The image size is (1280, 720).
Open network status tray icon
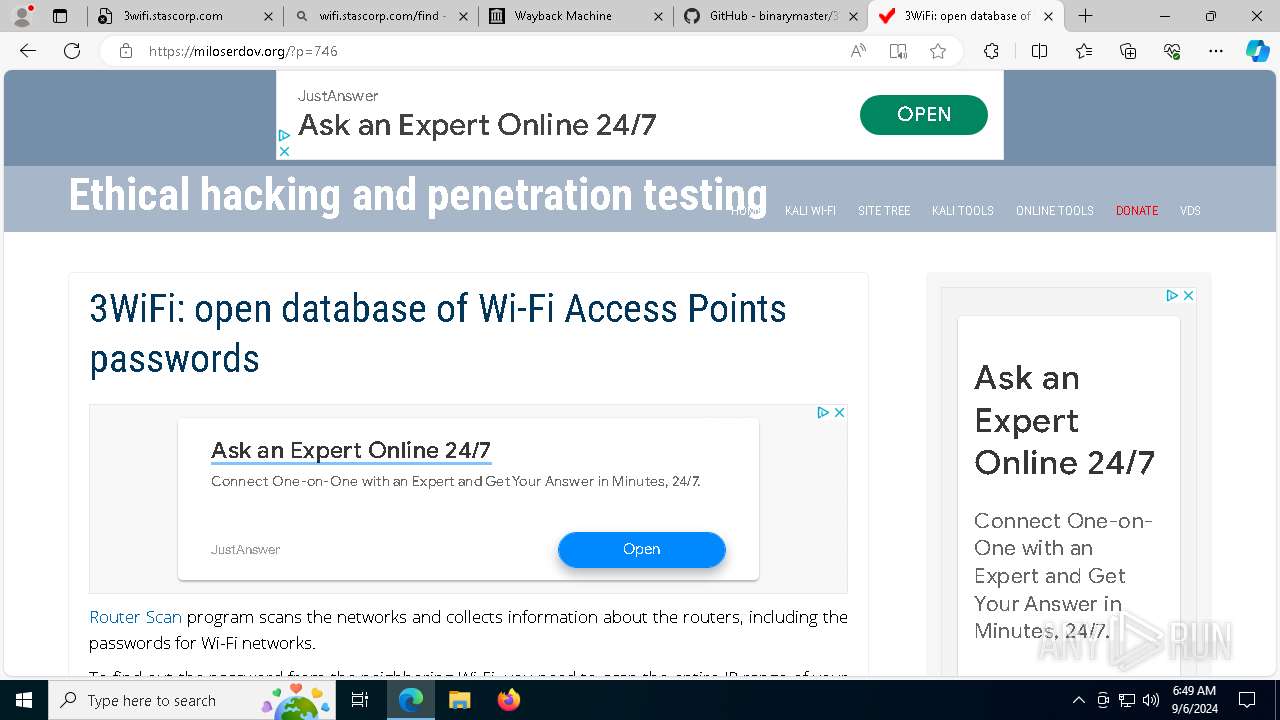click(x=1127, y=700)
